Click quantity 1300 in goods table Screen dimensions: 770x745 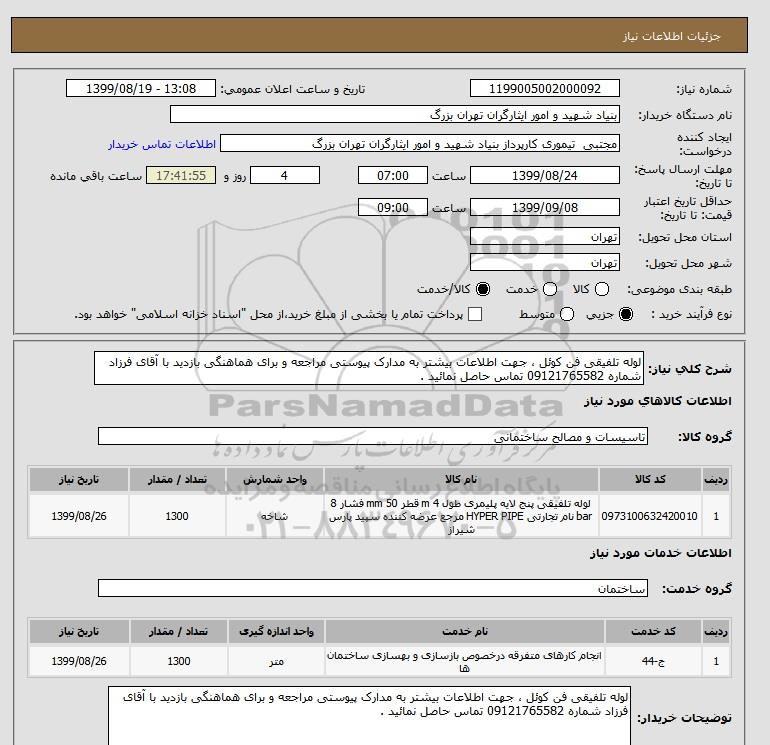pos(177,516)
